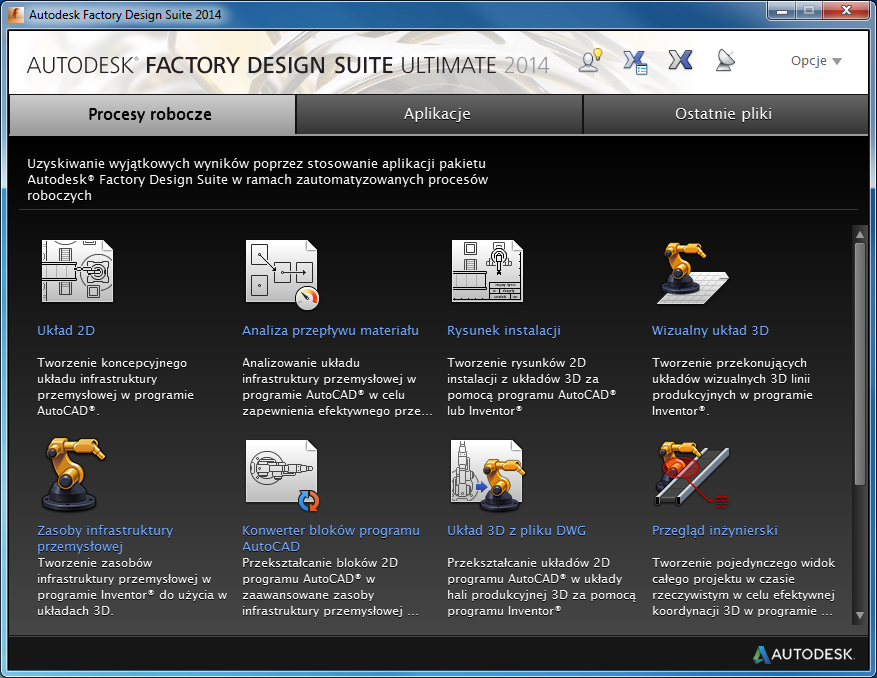The width and height of the screenshot is (877, 678).
Task: Open Autodesk Exchange icon with list badge
Action: click(x=635, y=62)
